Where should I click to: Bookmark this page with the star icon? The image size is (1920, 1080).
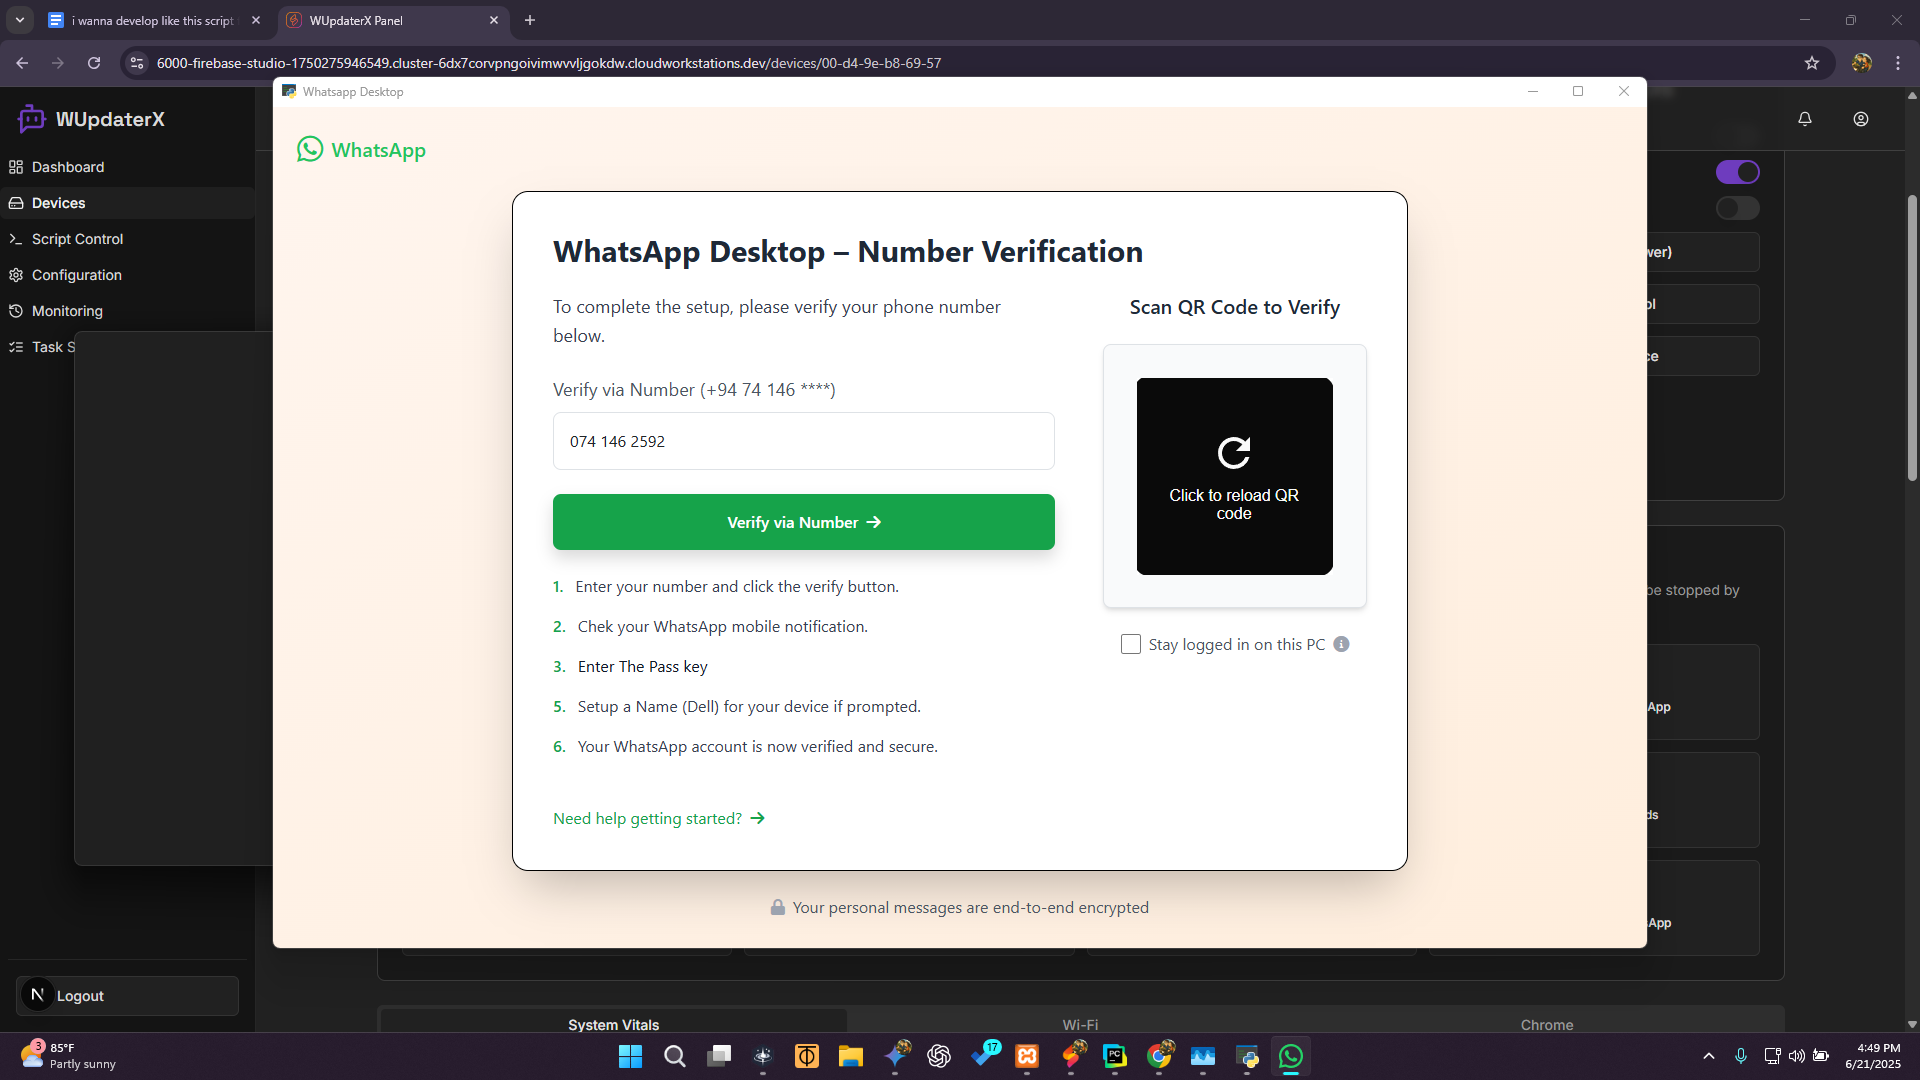coord(1812,63)
